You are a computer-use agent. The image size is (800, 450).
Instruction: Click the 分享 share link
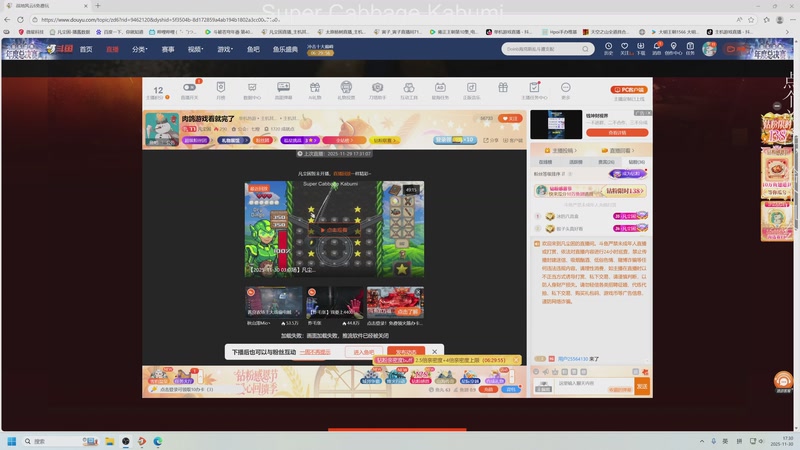pos(491,140)
